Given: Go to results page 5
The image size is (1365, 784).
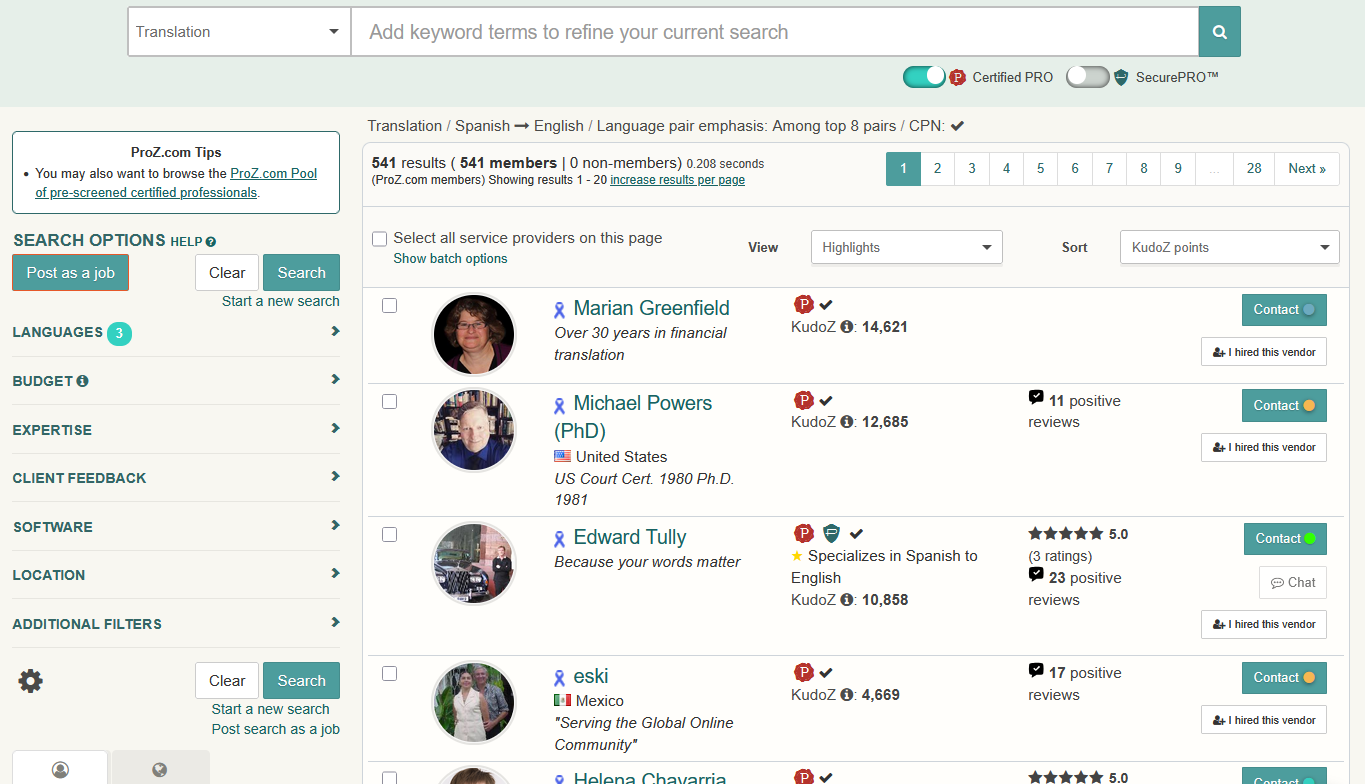Looking at the screenshot, I should [x=1040, y=169].
